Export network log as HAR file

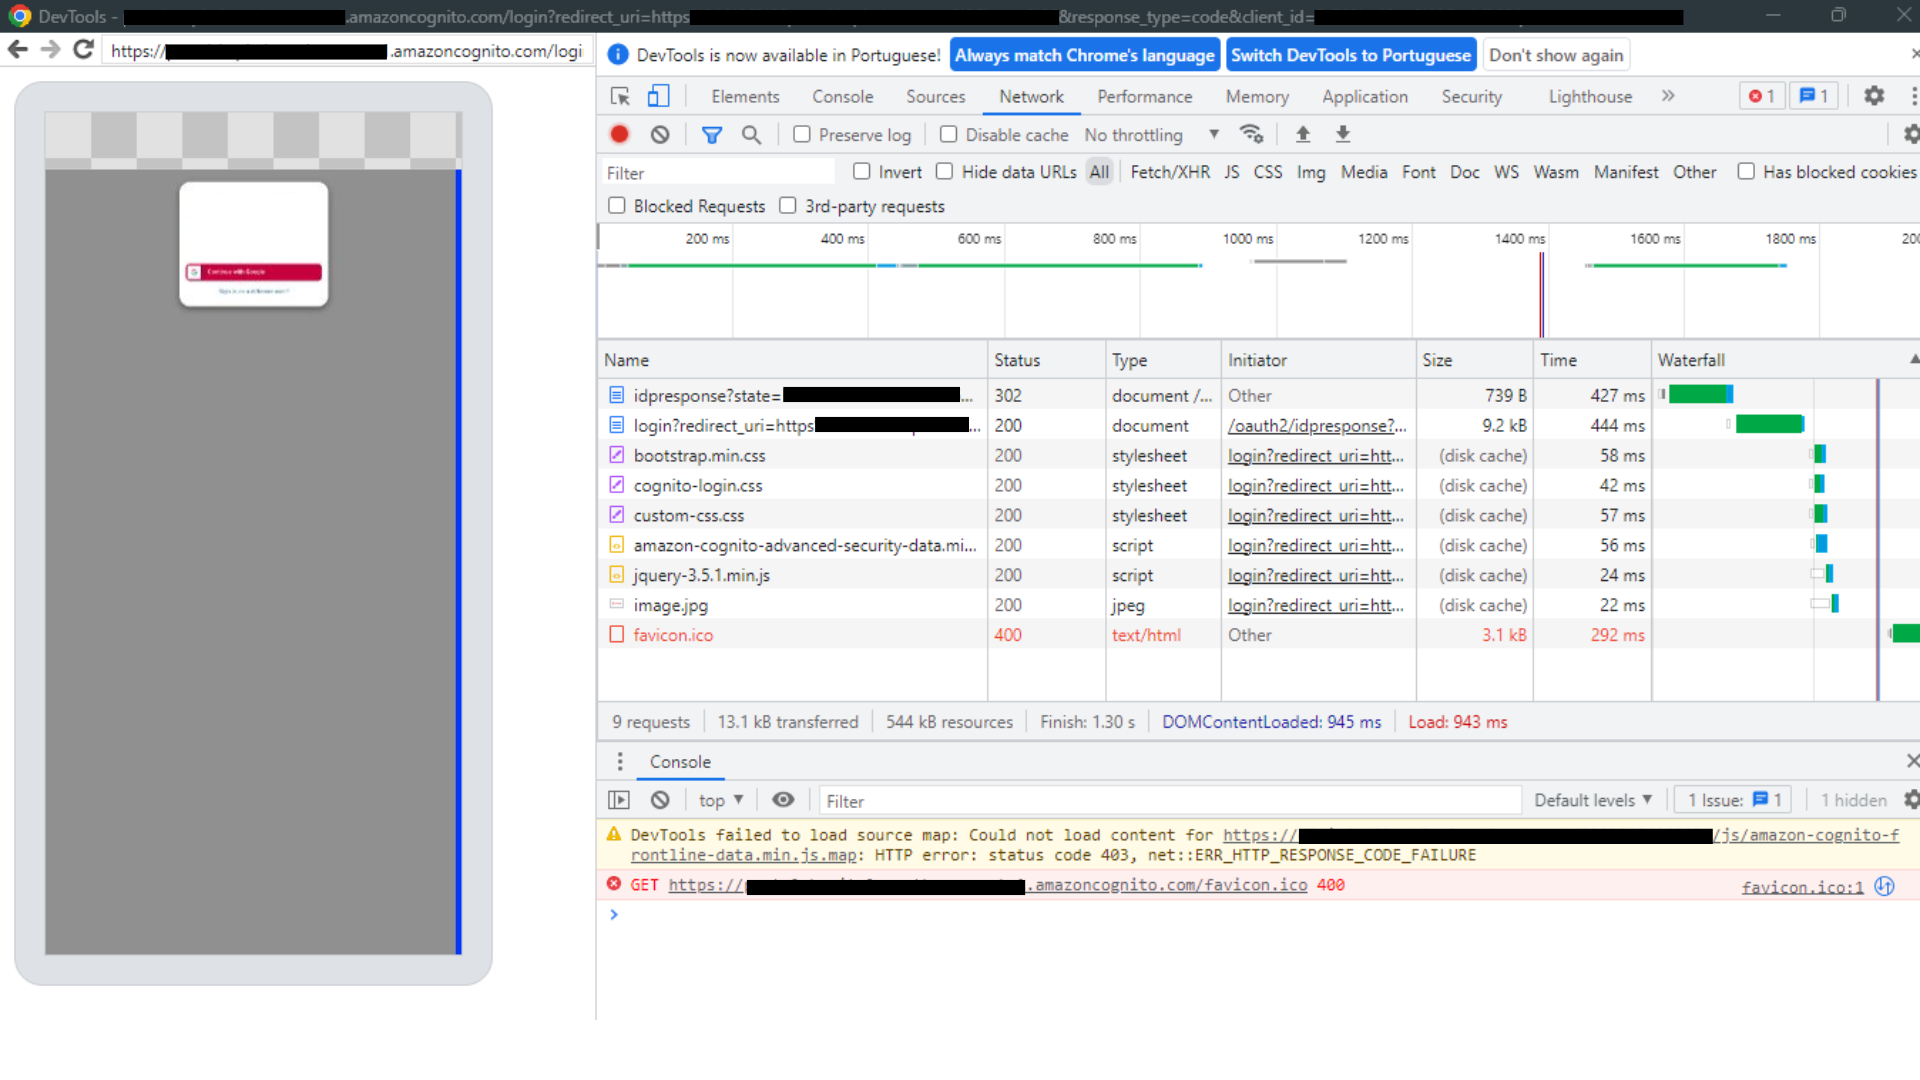tap(1343, 133)
